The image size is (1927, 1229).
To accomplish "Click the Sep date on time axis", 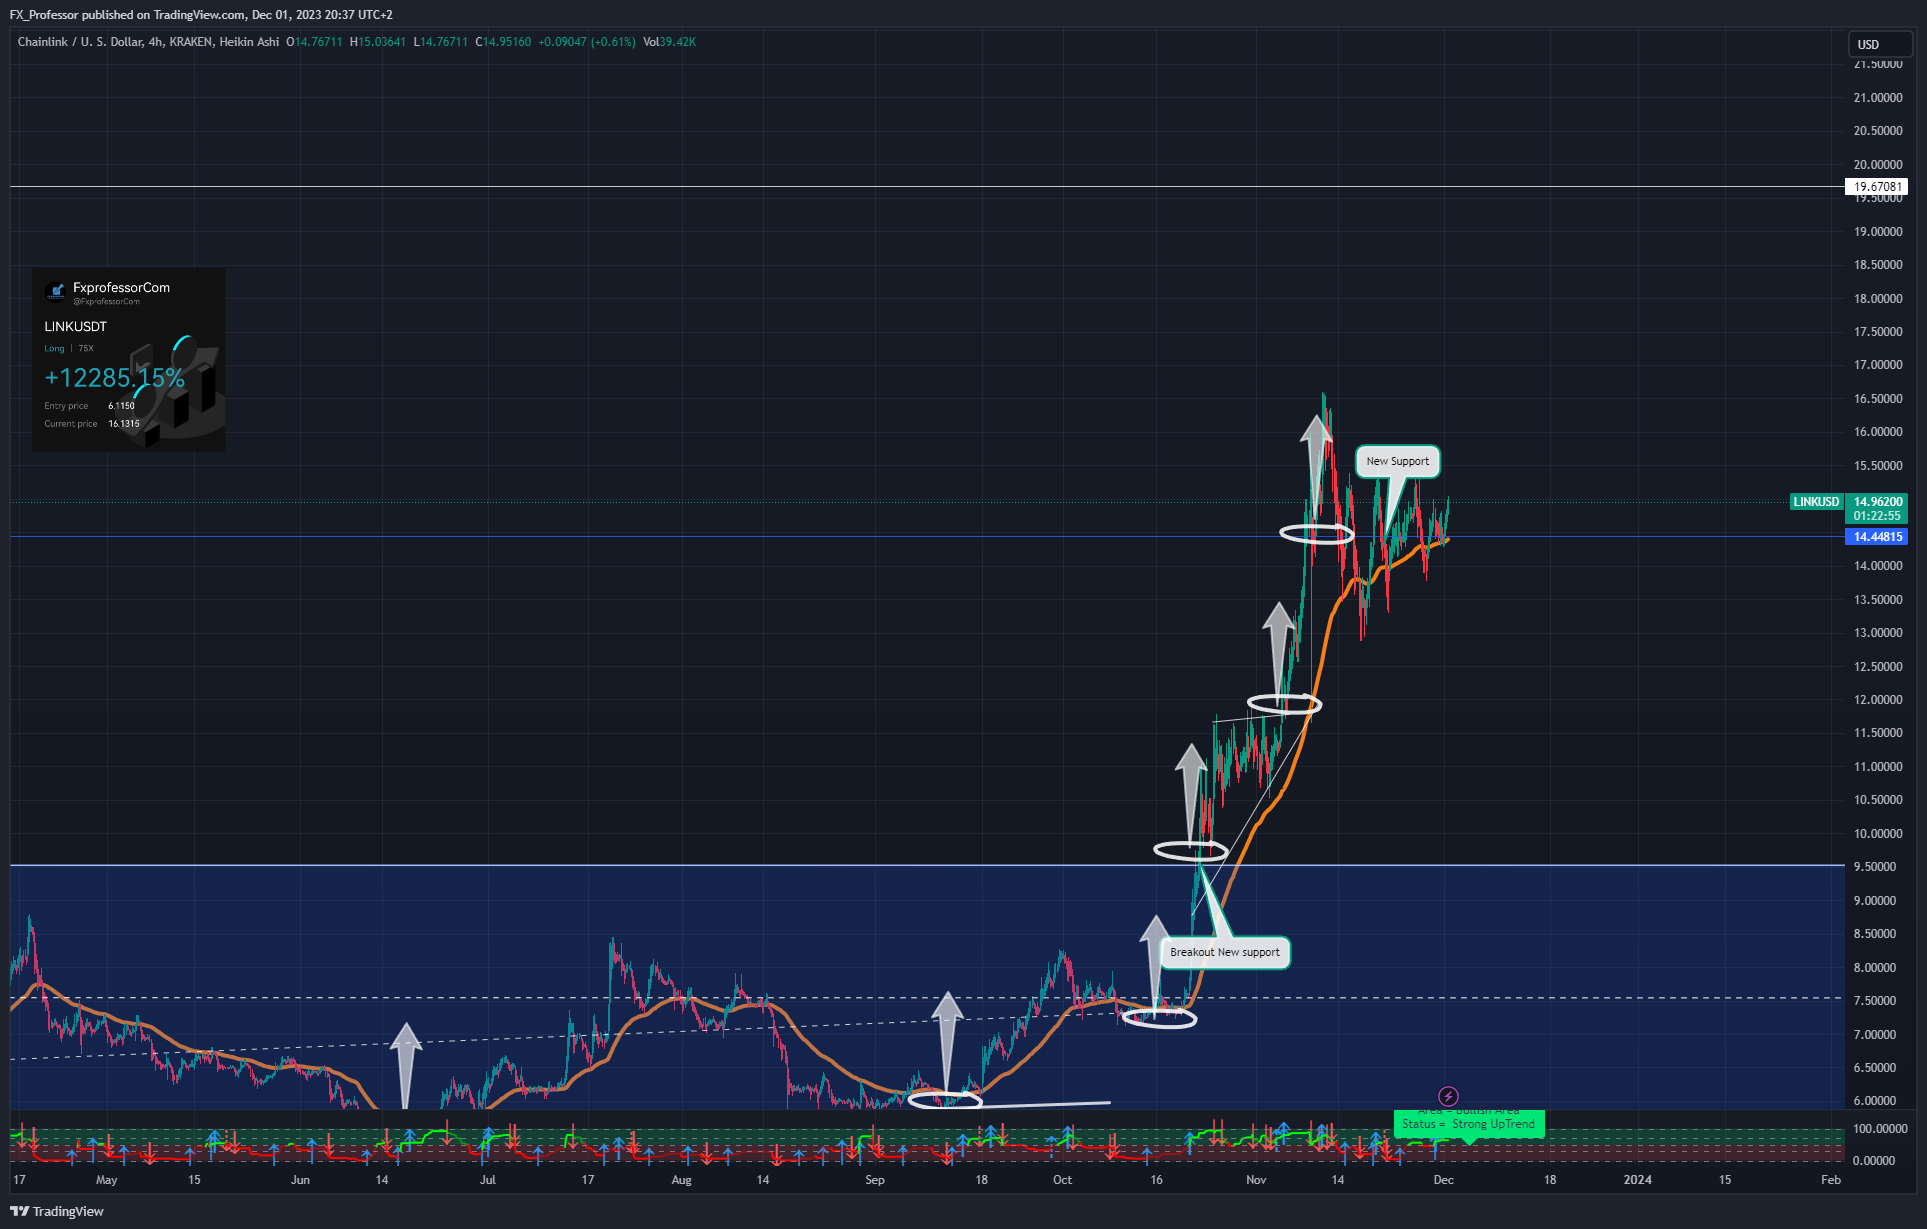I will point(874,1180).
